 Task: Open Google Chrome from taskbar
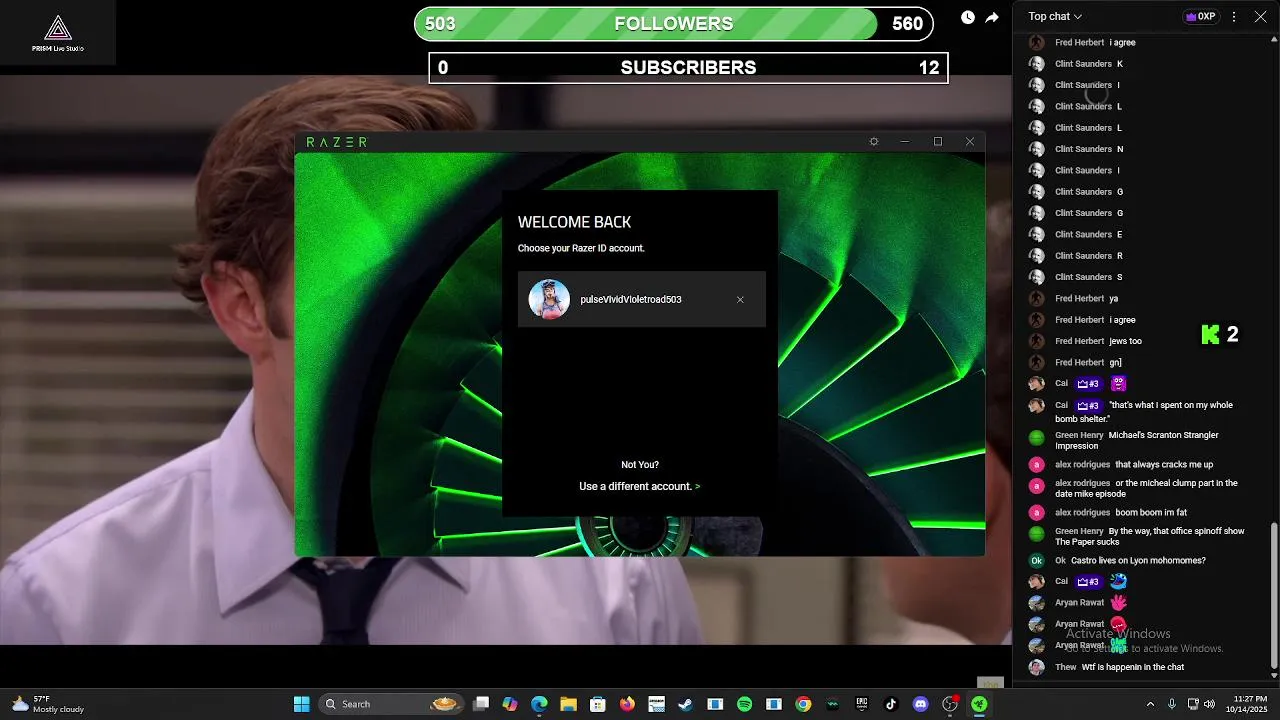click(803, 704)
